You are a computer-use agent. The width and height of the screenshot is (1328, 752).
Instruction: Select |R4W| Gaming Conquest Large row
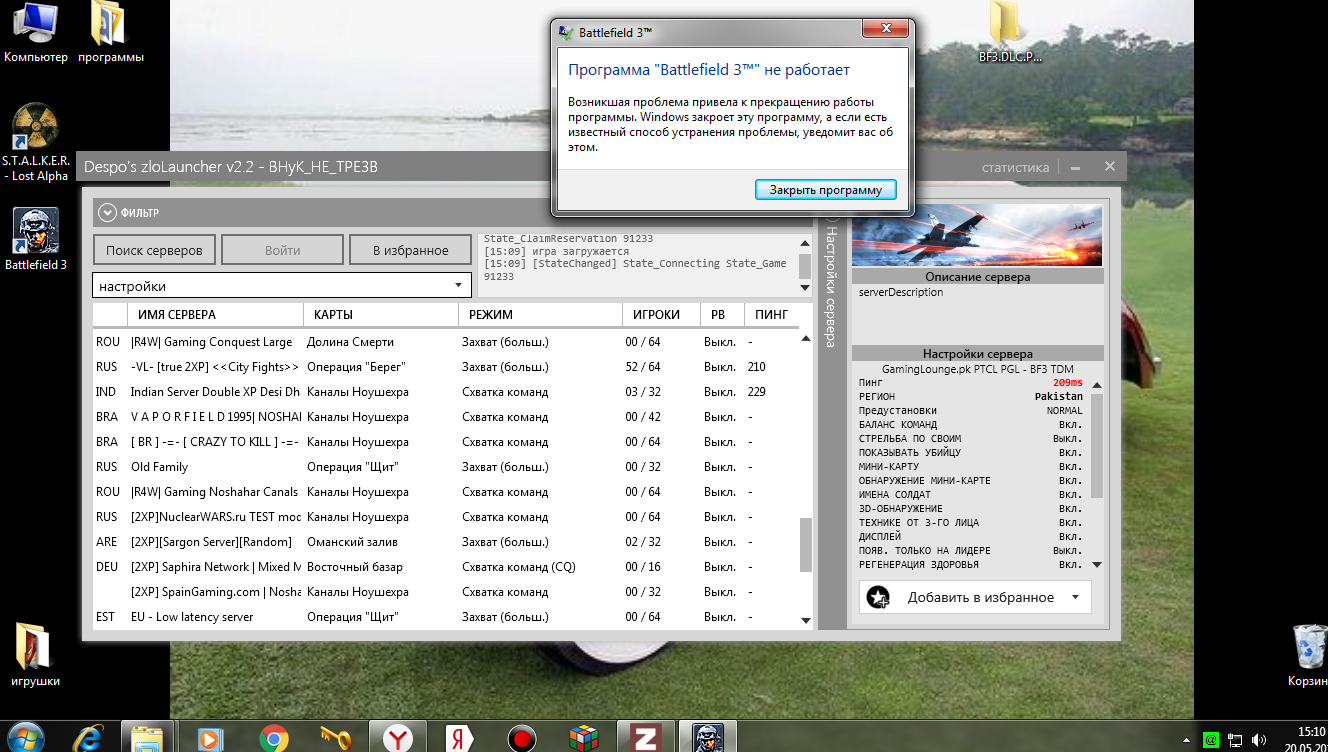(x=447, y=342)
